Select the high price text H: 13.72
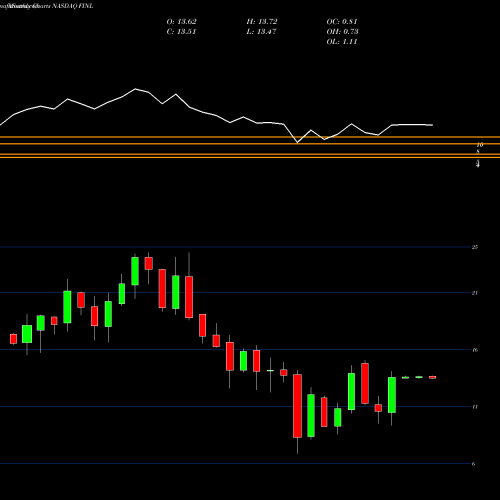 coord(262,22)
